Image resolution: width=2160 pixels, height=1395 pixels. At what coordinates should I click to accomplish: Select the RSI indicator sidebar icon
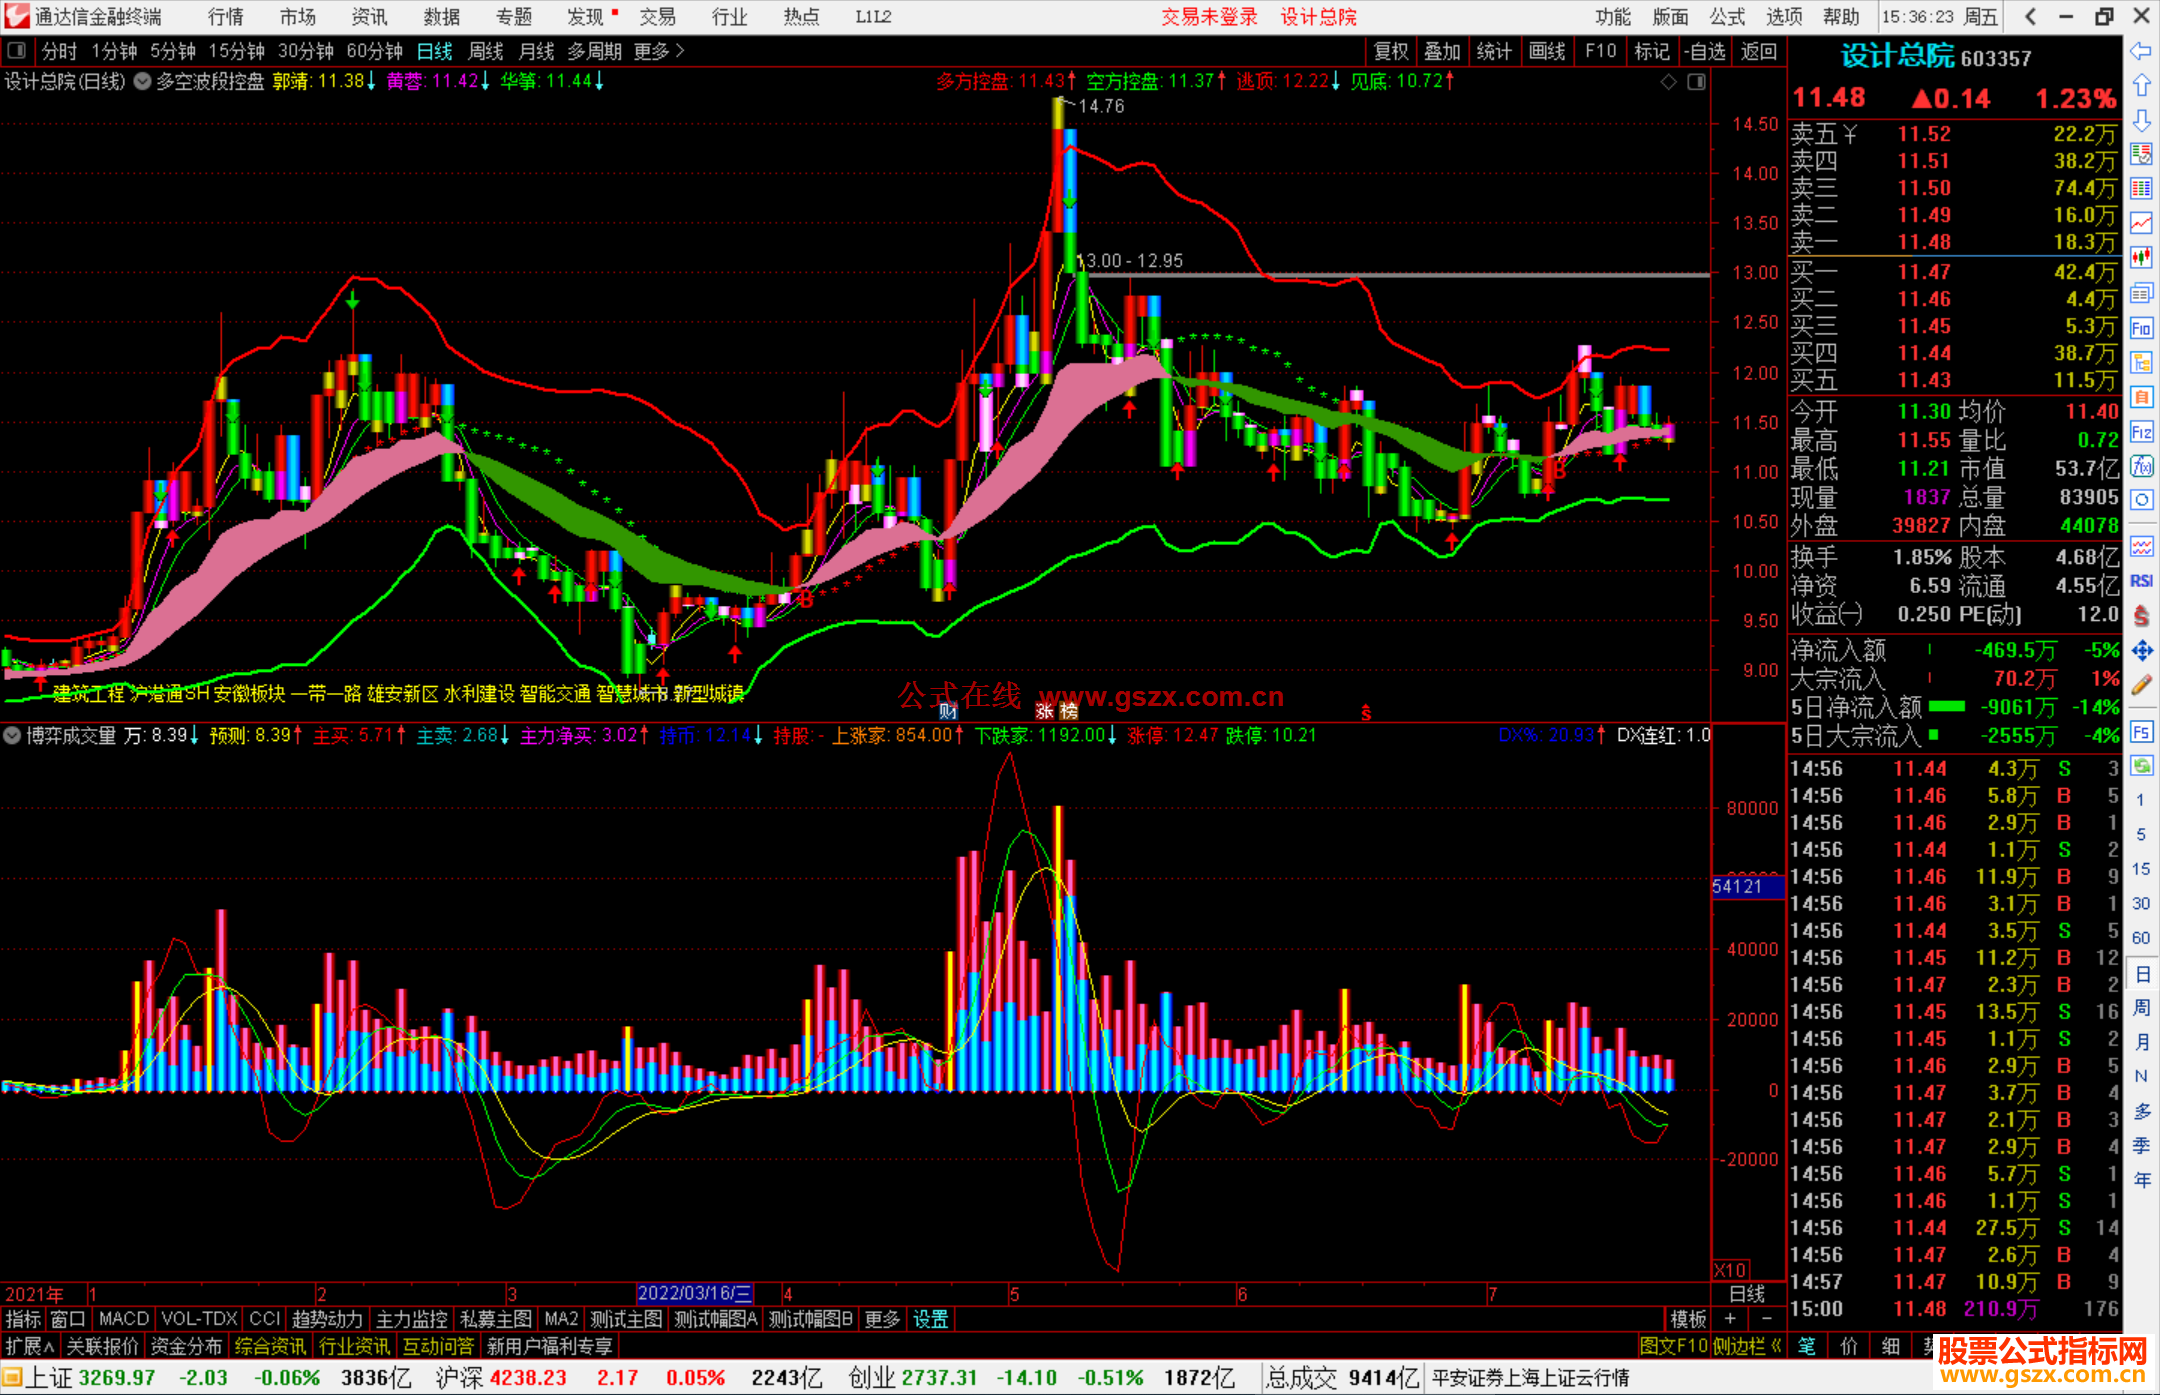click(x=2141, y=581)
